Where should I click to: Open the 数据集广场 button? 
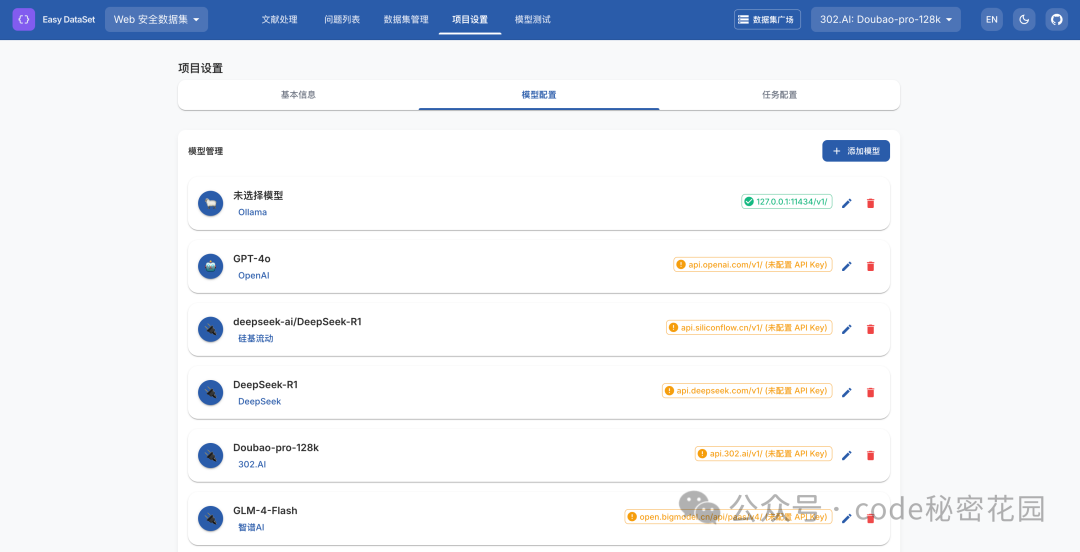(x=767, y=19)
